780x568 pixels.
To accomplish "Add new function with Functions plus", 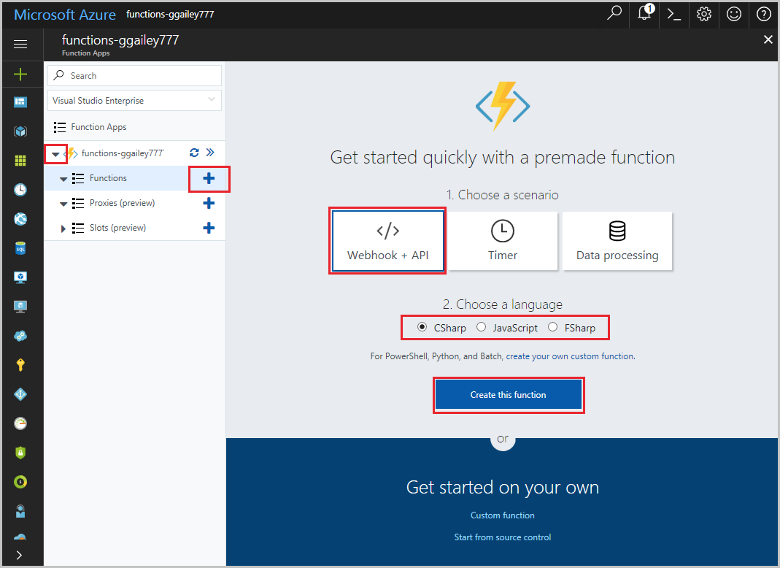I will (x=209, y=179).
